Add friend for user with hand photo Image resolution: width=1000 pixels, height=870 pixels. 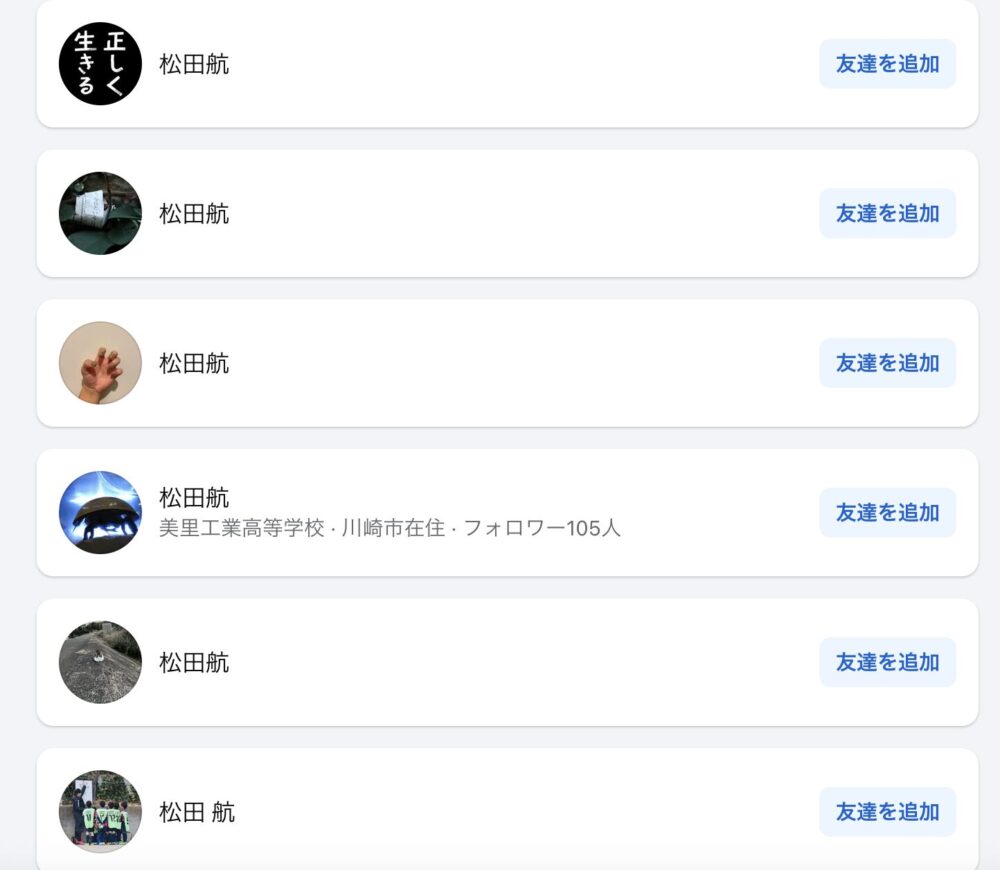tap(887, 363)
